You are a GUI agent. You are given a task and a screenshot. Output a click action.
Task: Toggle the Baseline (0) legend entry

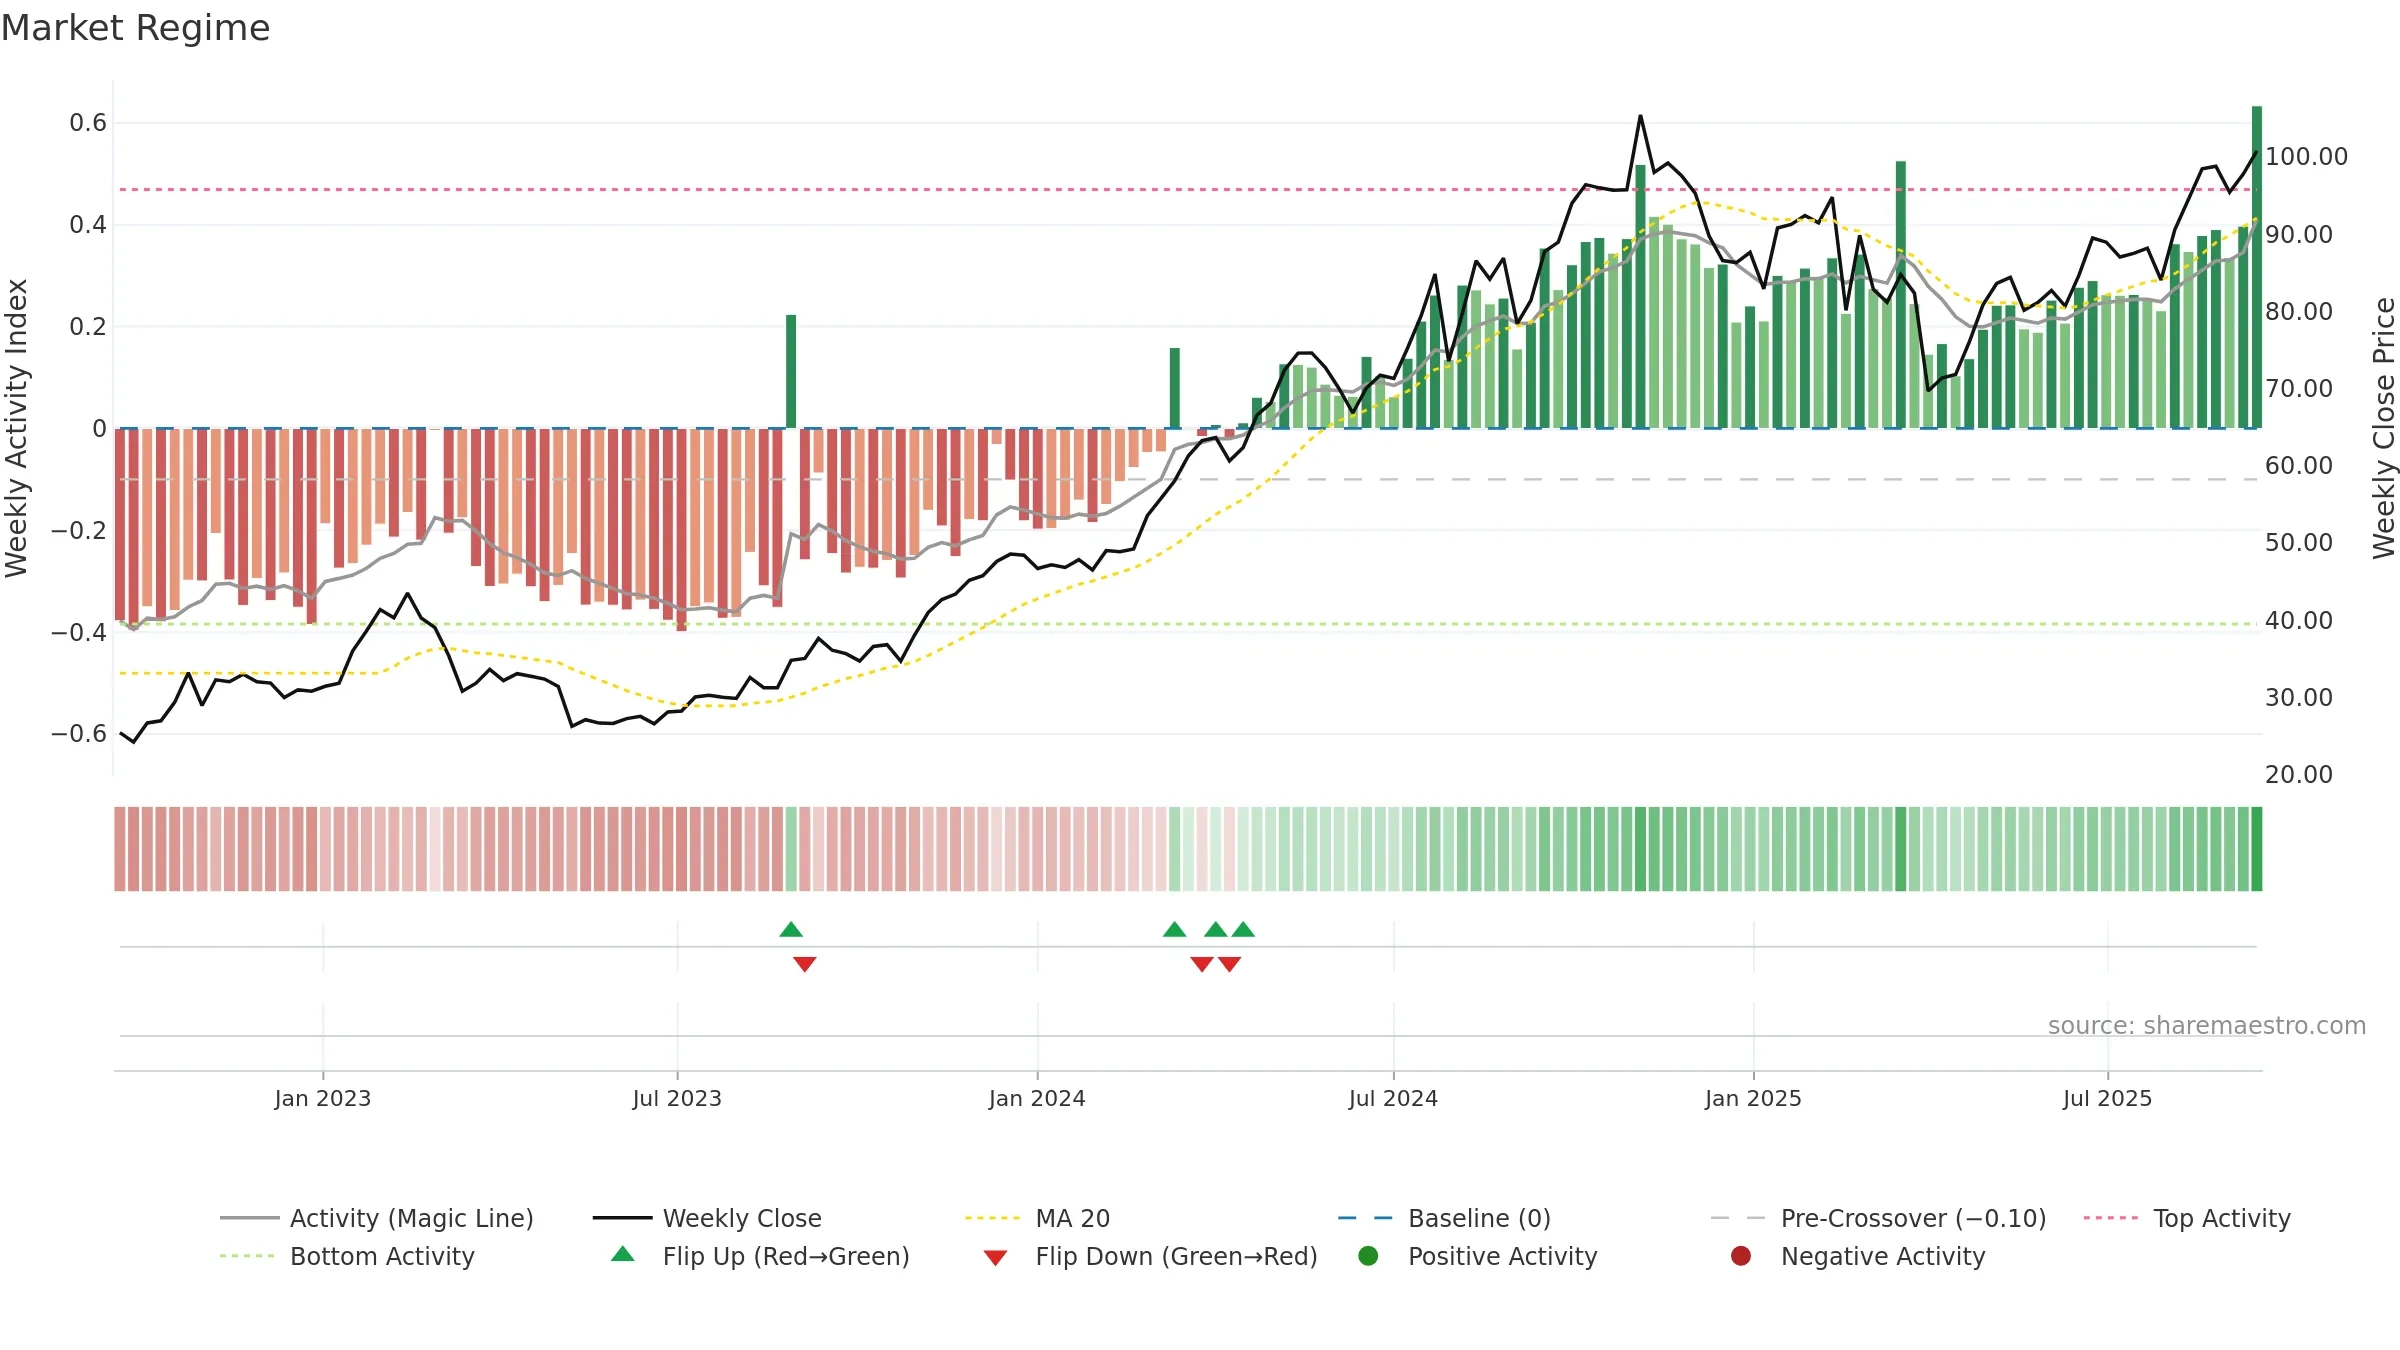[1444, 1218]
